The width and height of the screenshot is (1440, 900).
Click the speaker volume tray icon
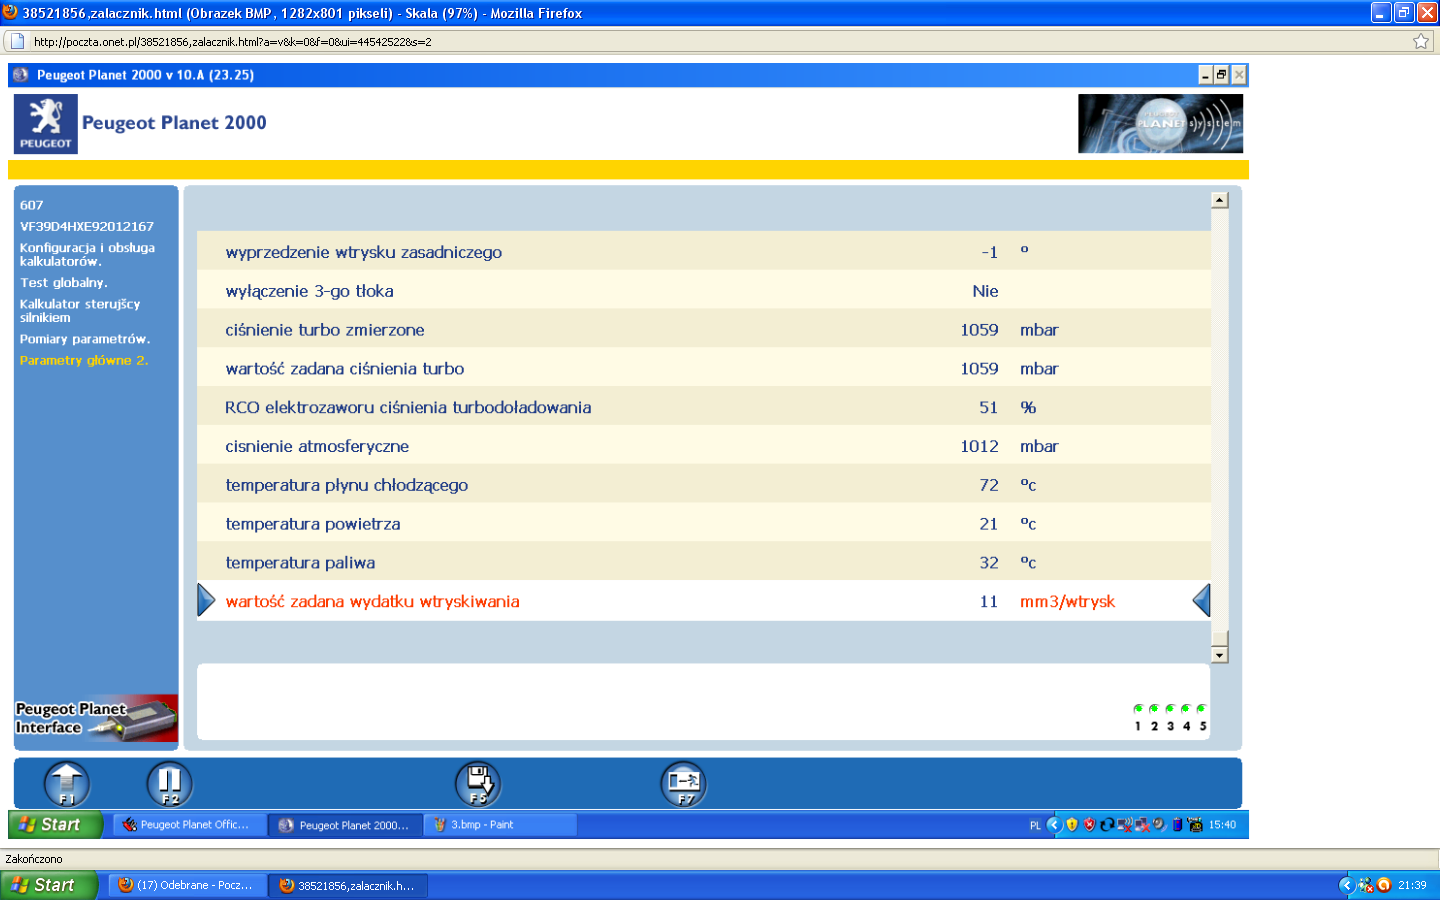[1159, 825]
